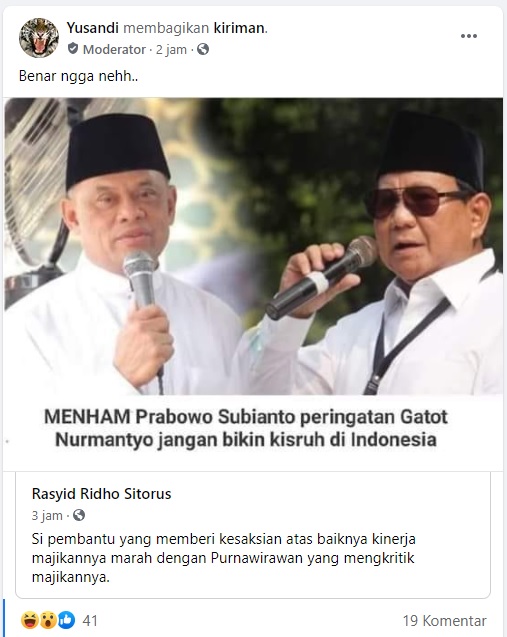Click the Benar ngga nehh caption text
The image size is (507, 637).
pyautogui.click(x=78, y=76)
